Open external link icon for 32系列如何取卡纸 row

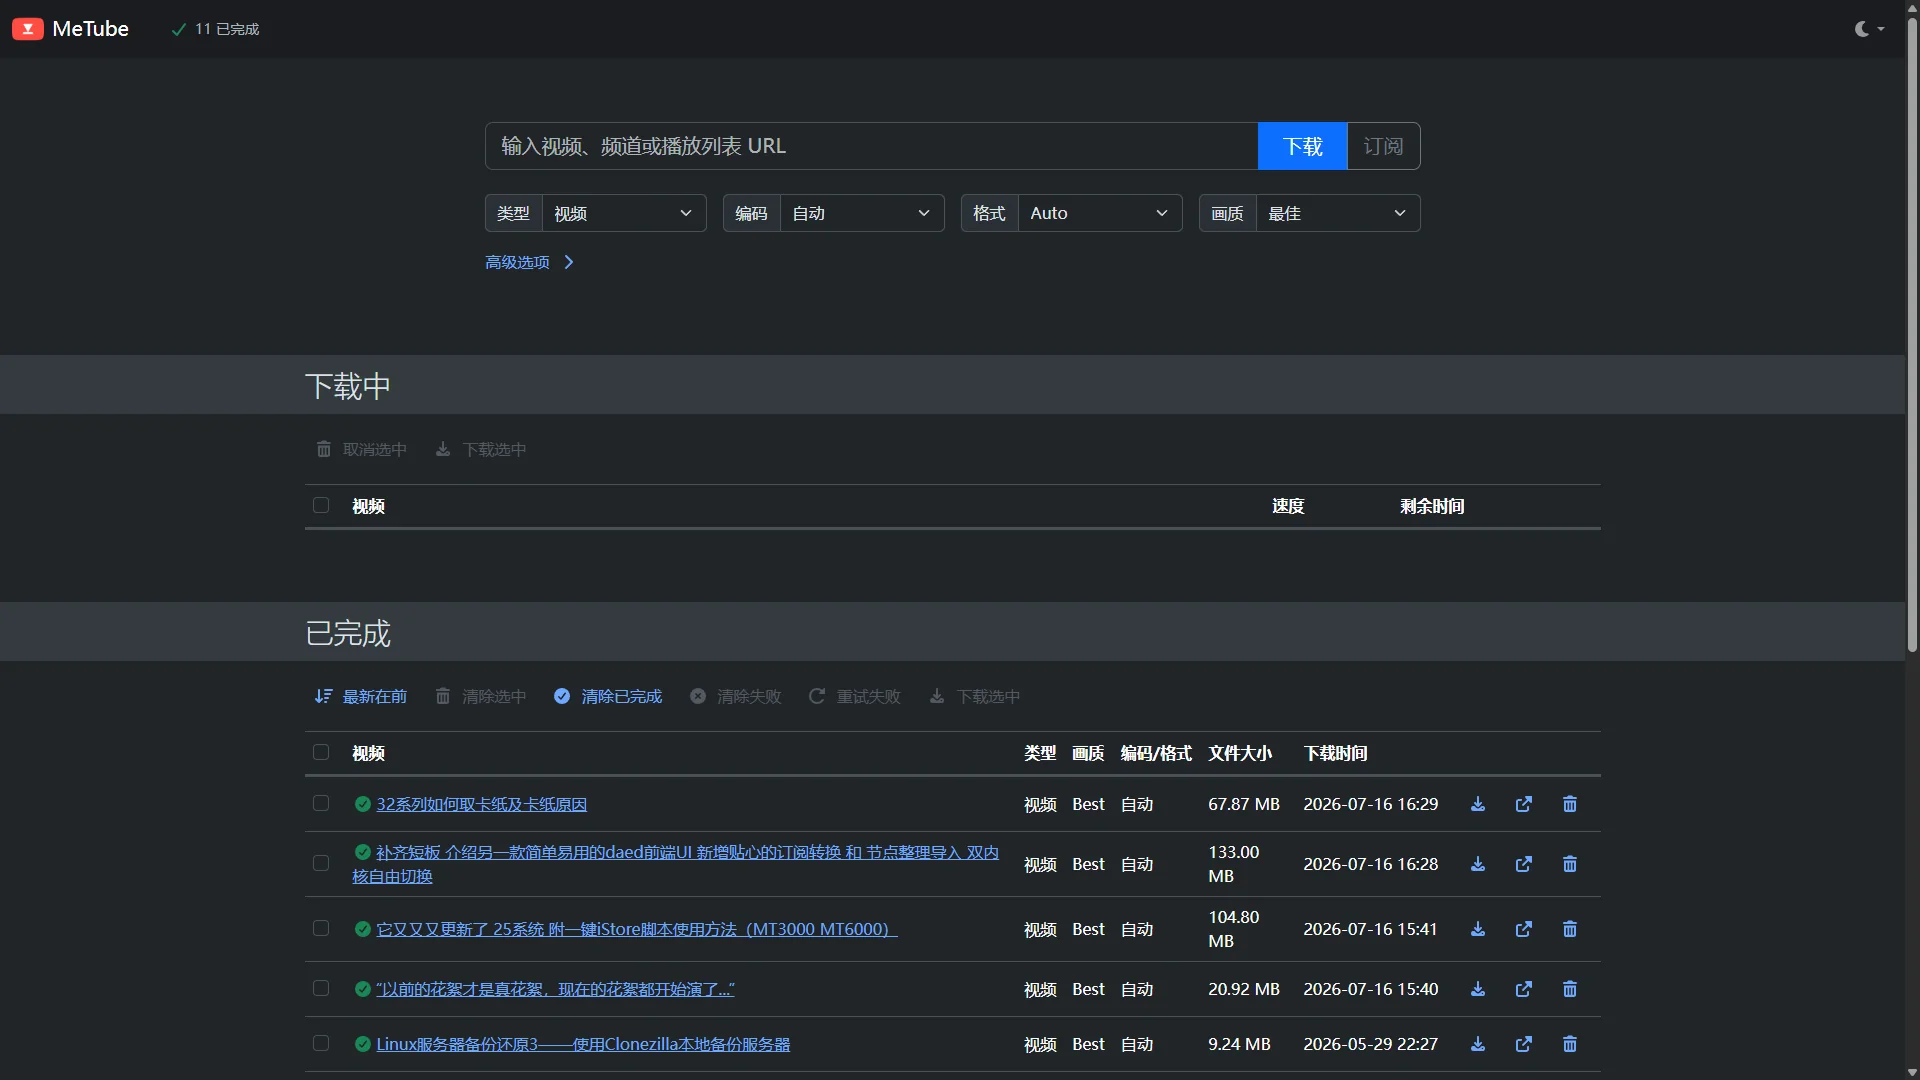[x=1524, y=804]
